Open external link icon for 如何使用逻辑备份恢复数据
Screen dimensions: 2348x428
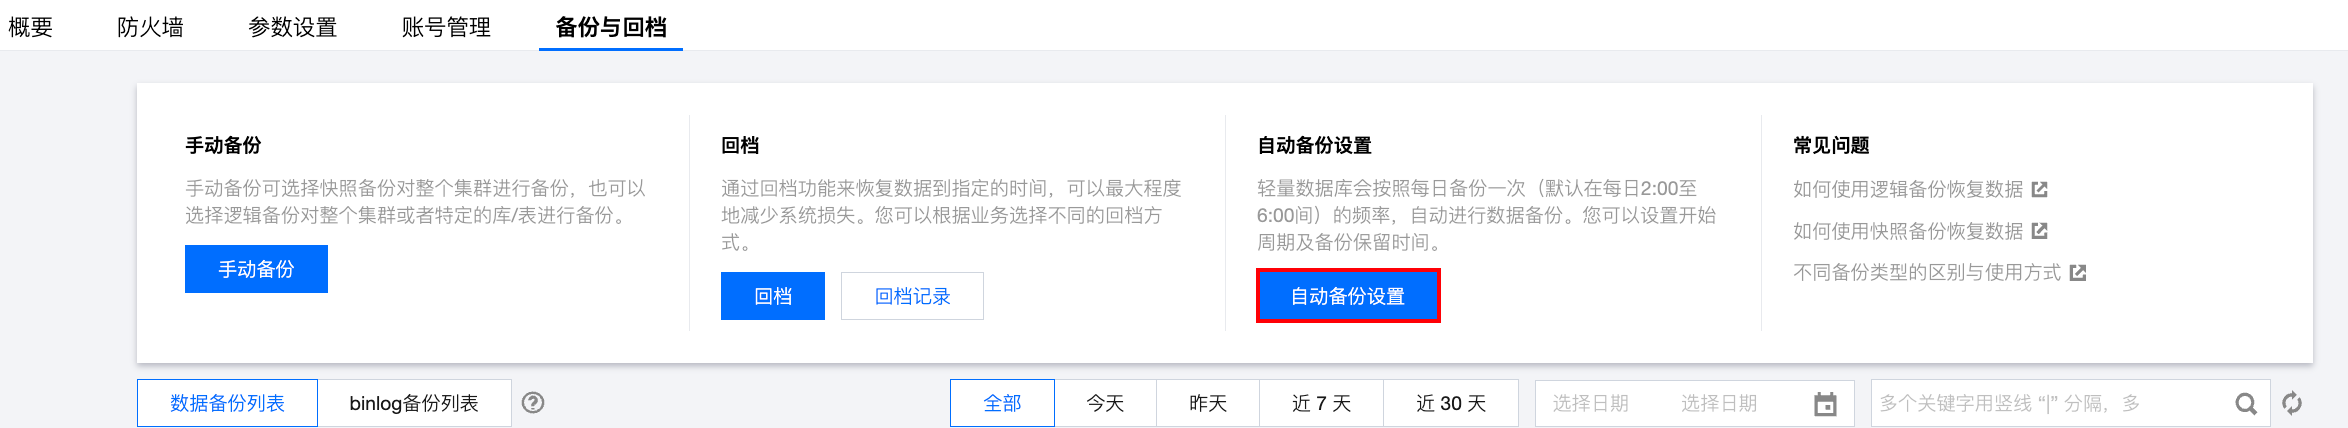click(x=2040, y=189)
